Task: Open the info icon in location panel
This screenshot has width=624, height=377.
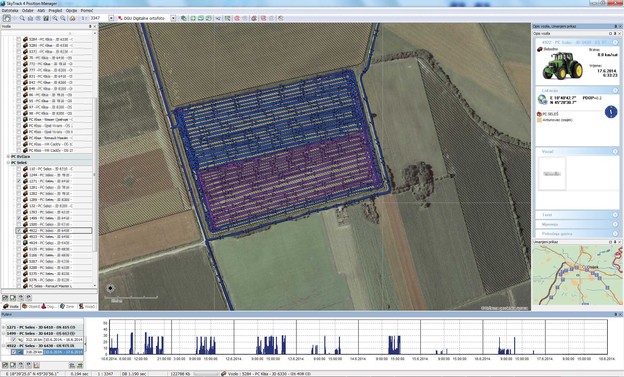Action: pyautogui.click(x=611, y=112)
